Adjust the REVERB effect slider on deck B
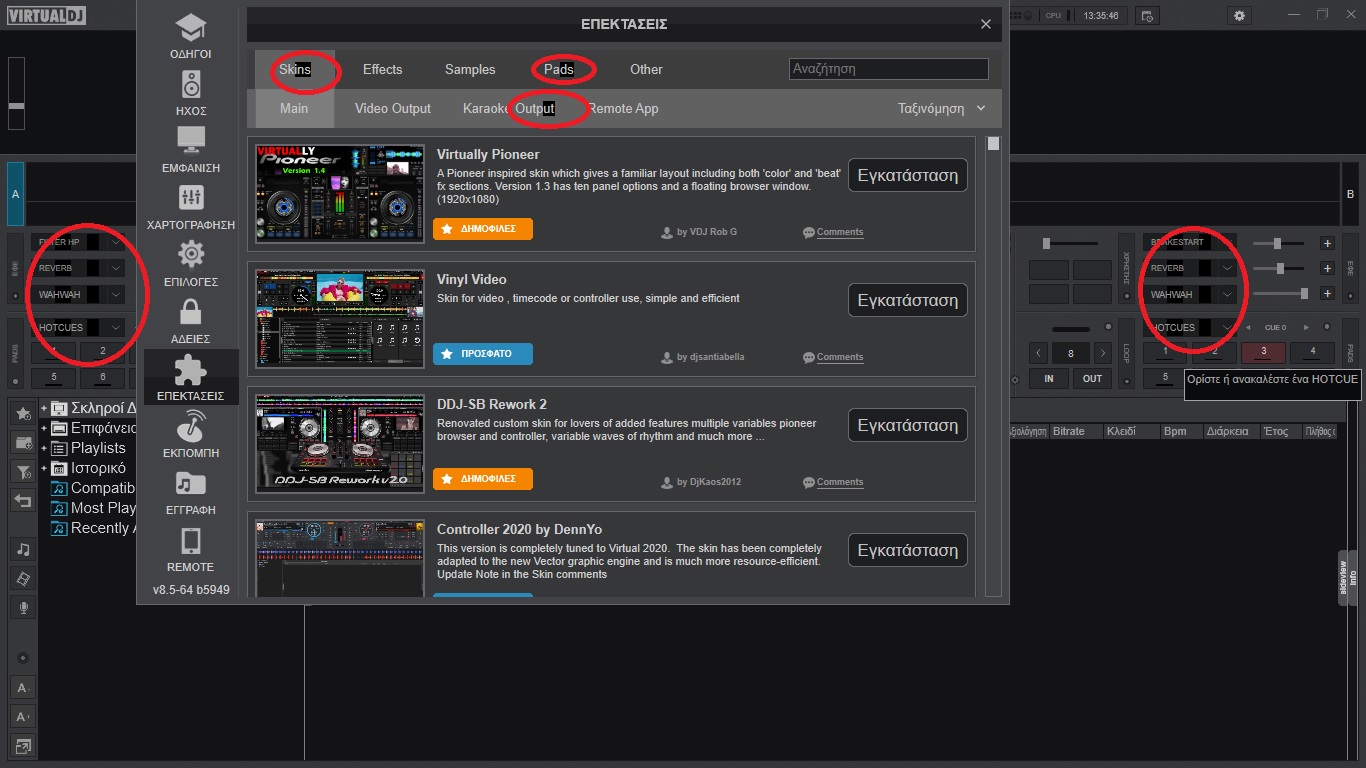1366x768 pixels. pos(1279,268)
